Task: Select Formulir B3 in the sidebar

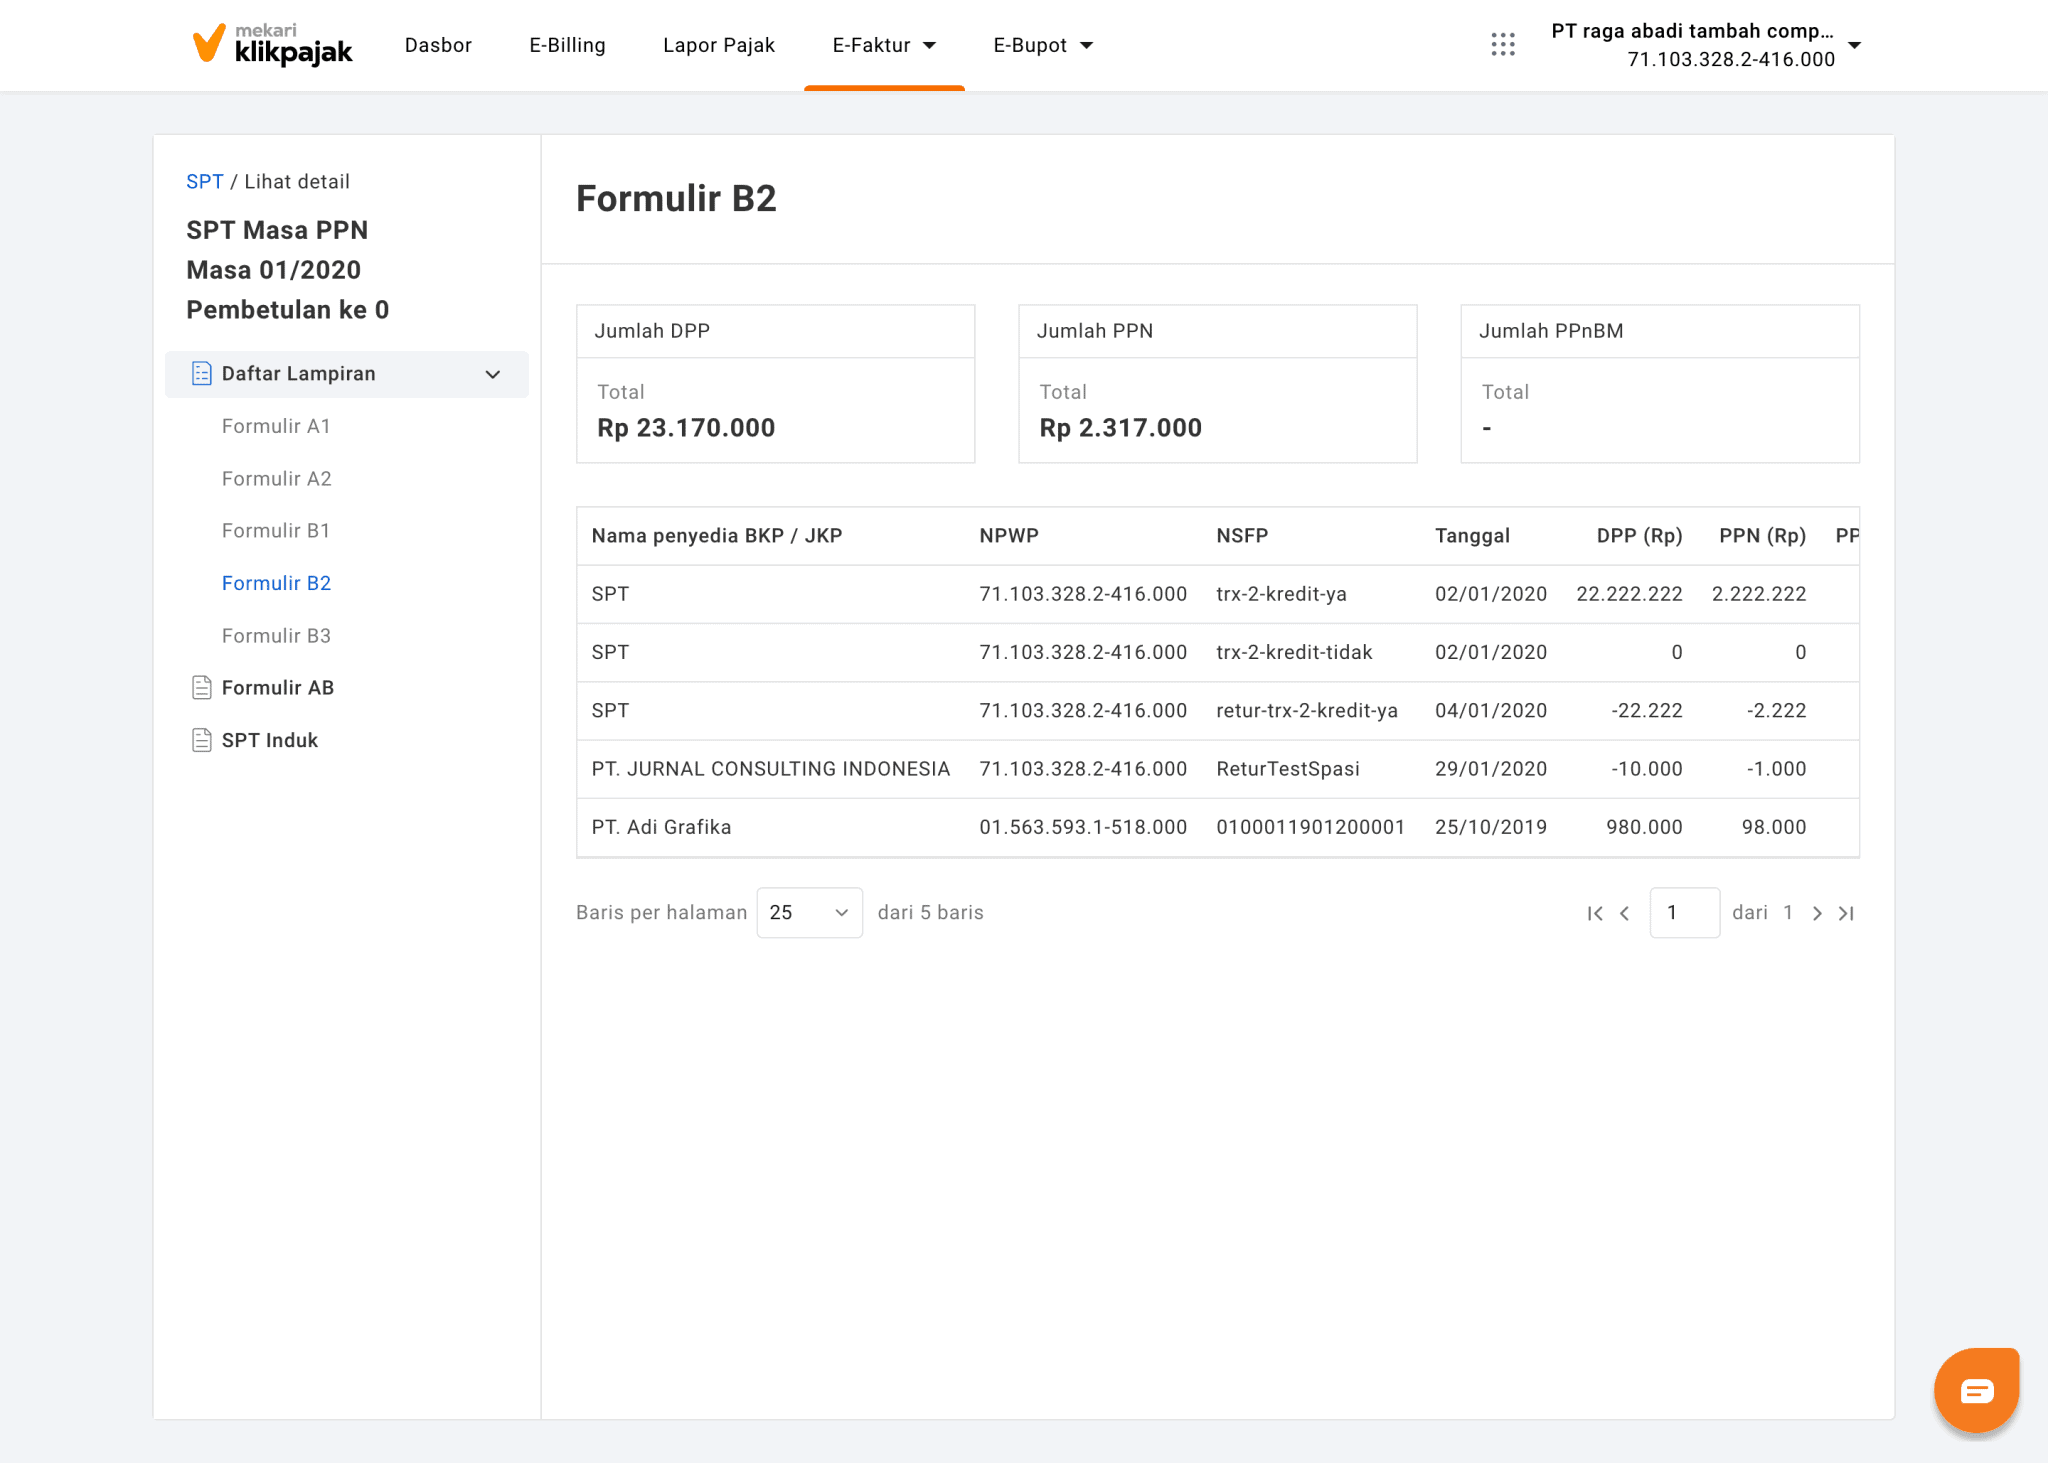Action: click(x=276, y=636)
